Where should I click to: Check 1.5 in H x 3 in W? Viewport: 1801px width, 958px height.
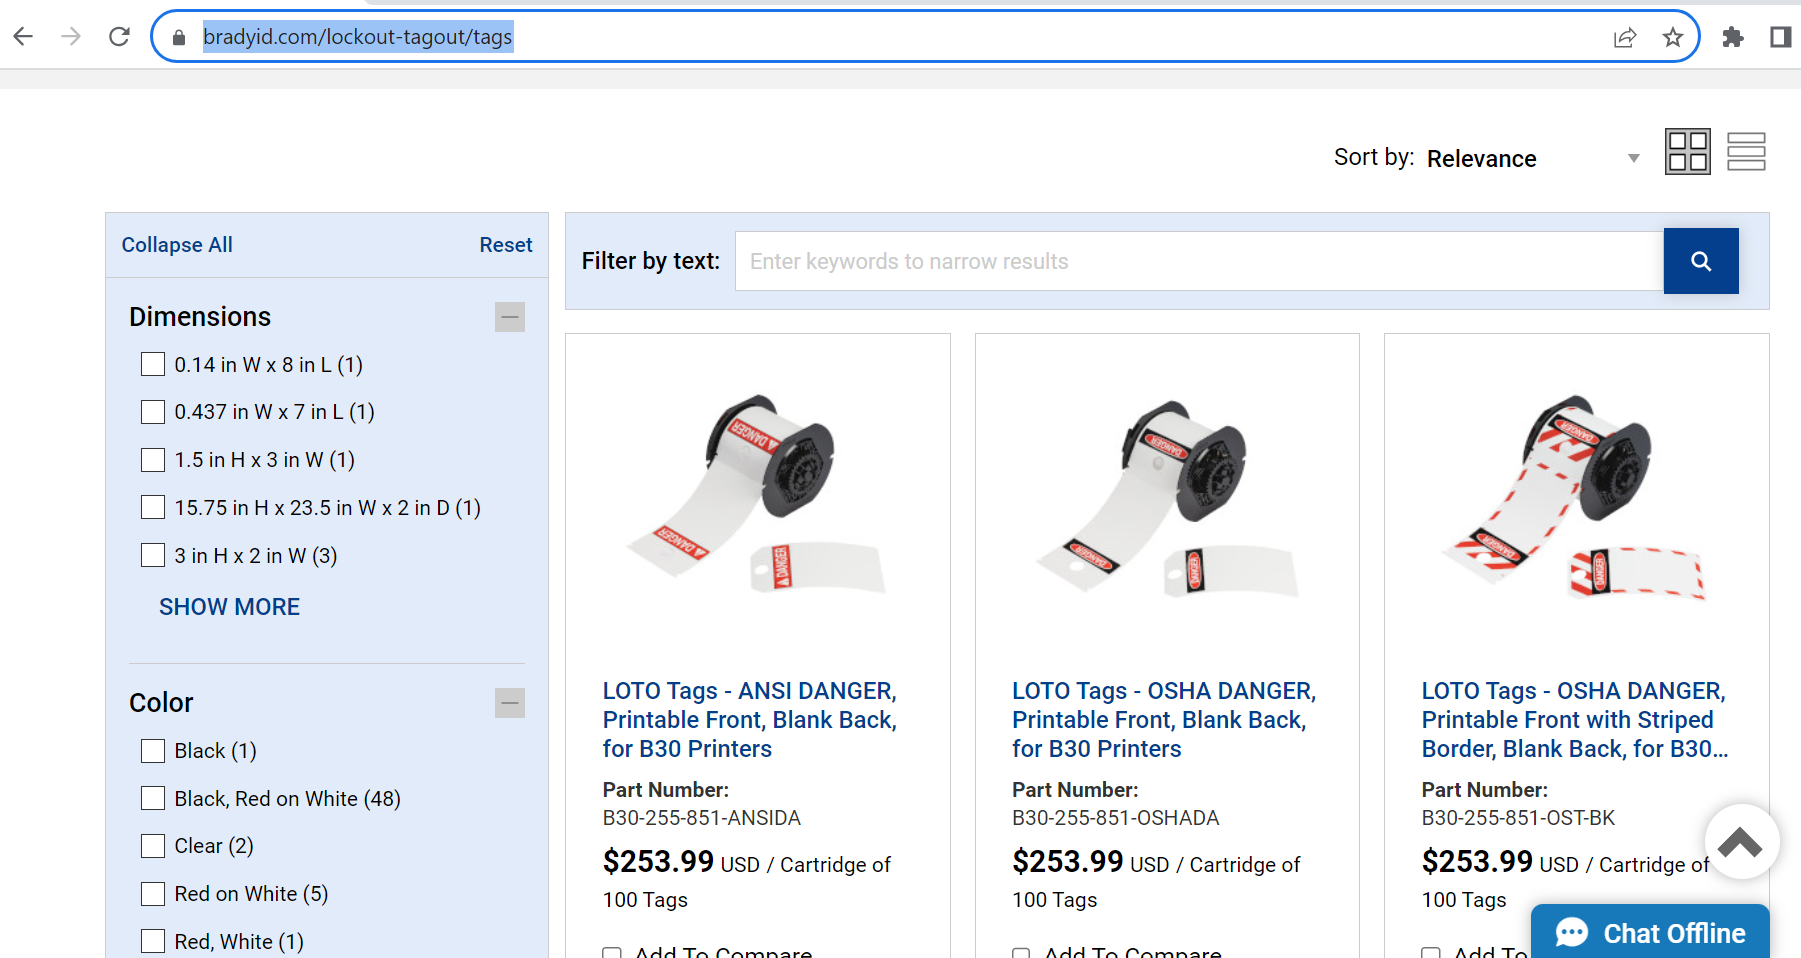point(153,460)
